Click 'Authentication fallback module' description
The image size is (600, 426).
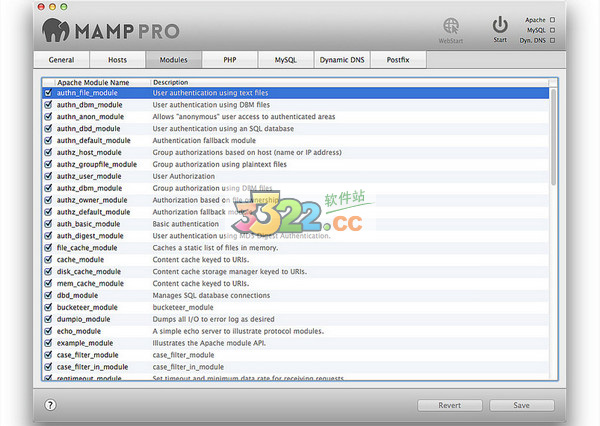204,140
